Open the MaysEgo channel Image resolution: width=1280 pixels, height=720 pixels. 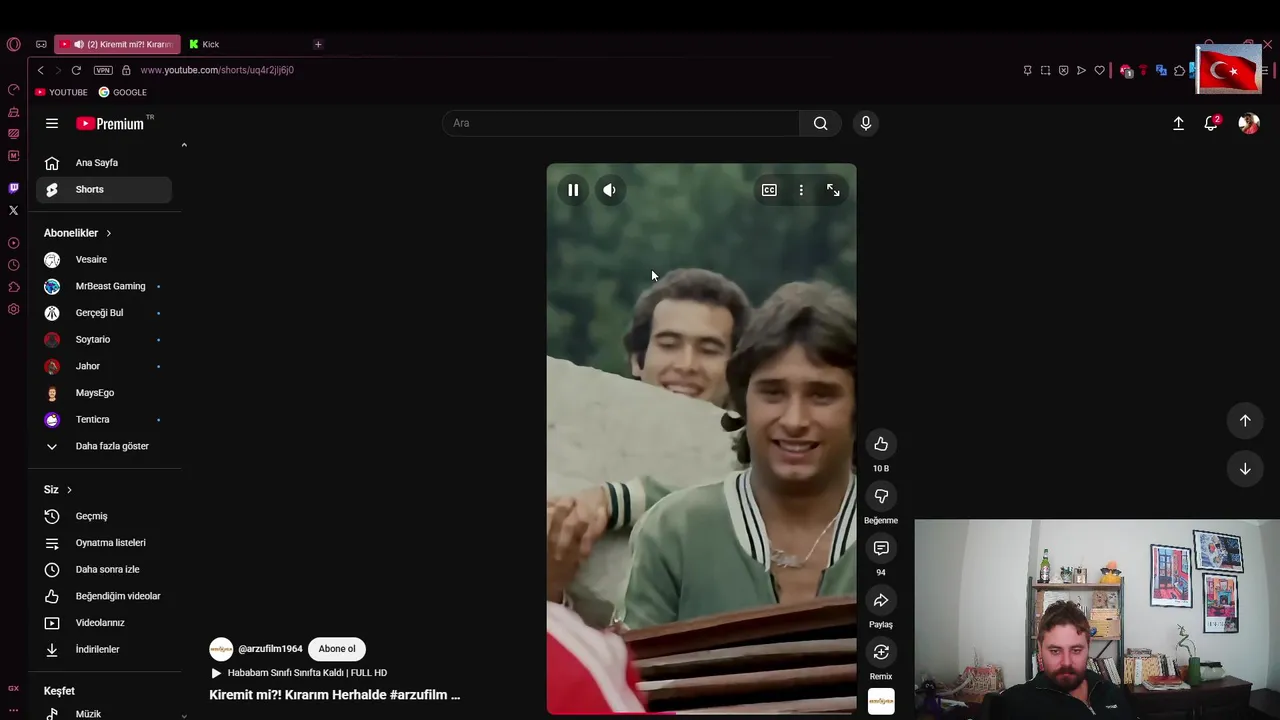point(104,393)
